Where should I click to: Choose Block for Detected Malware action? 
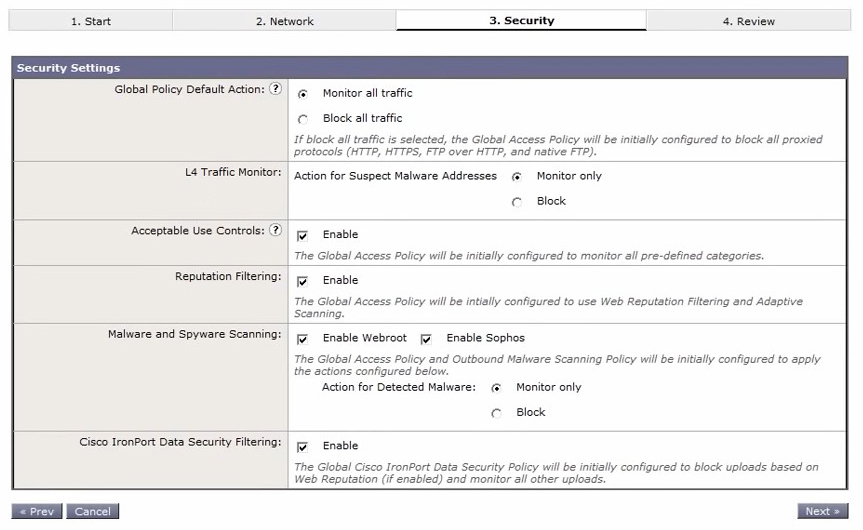coord(496,413)
